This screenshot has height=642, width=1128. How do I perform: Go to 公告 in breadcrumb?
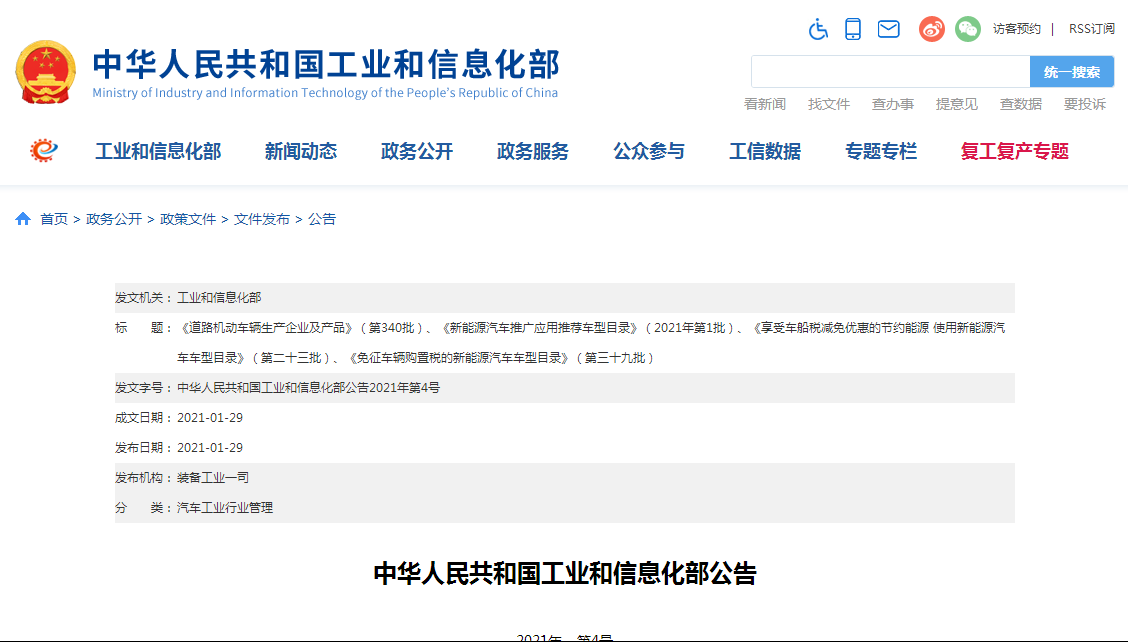[x=322, y=219]
